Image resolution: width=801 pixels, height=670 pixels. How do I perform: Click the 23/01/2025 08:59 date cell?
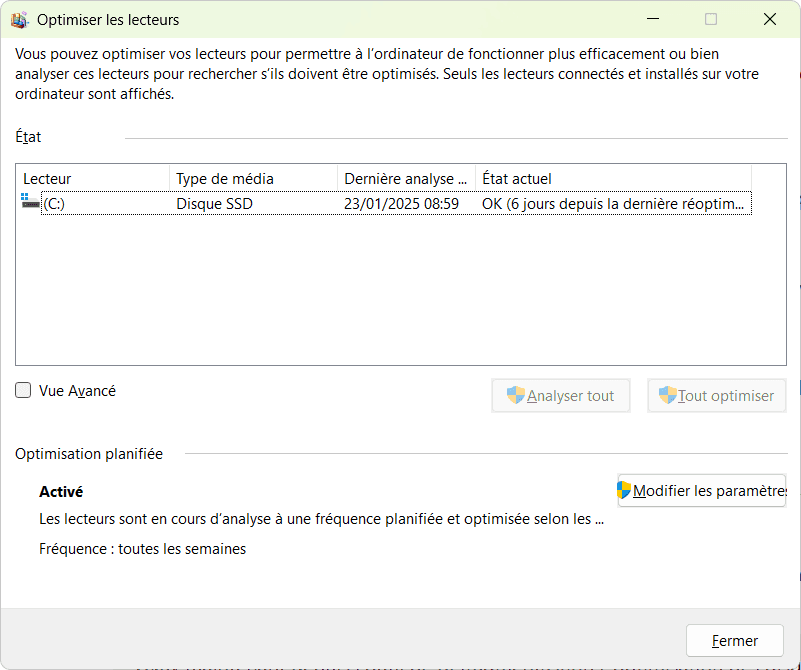pos(402,204)
